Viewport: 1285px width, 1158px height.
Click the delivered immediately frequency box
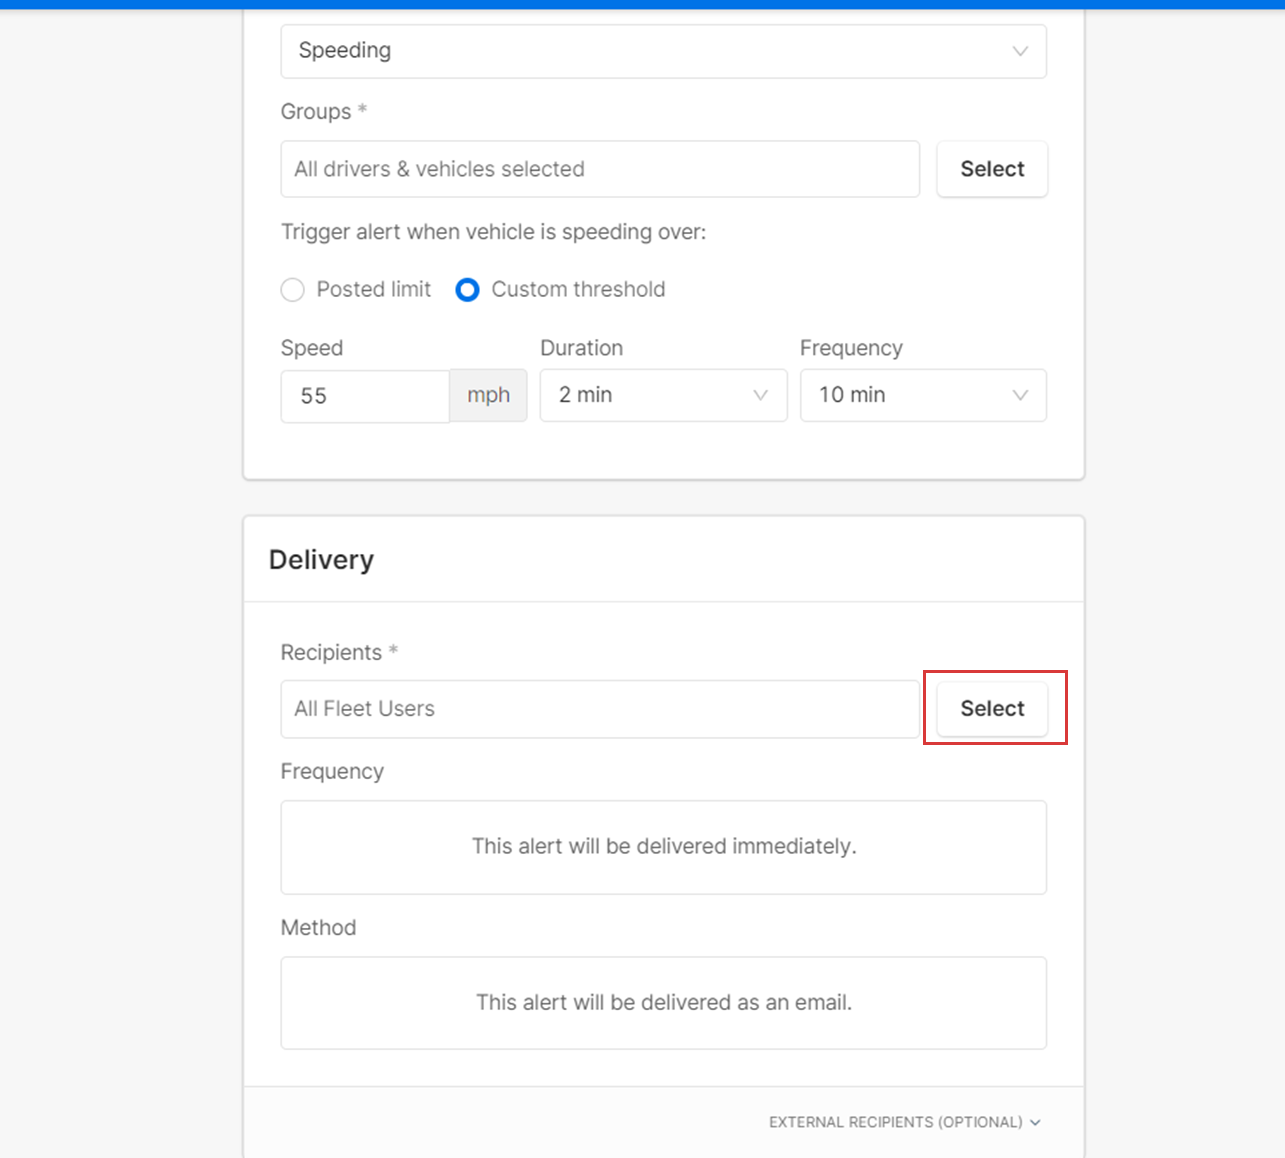coord(663,847)
